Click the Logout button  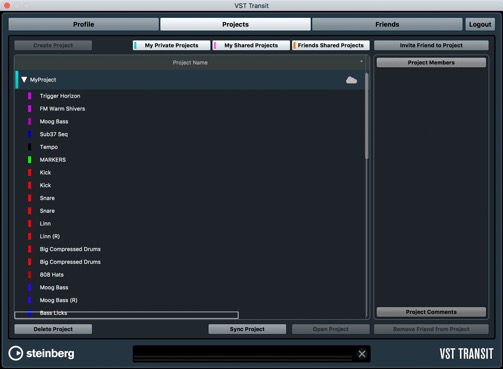(480, 24)
